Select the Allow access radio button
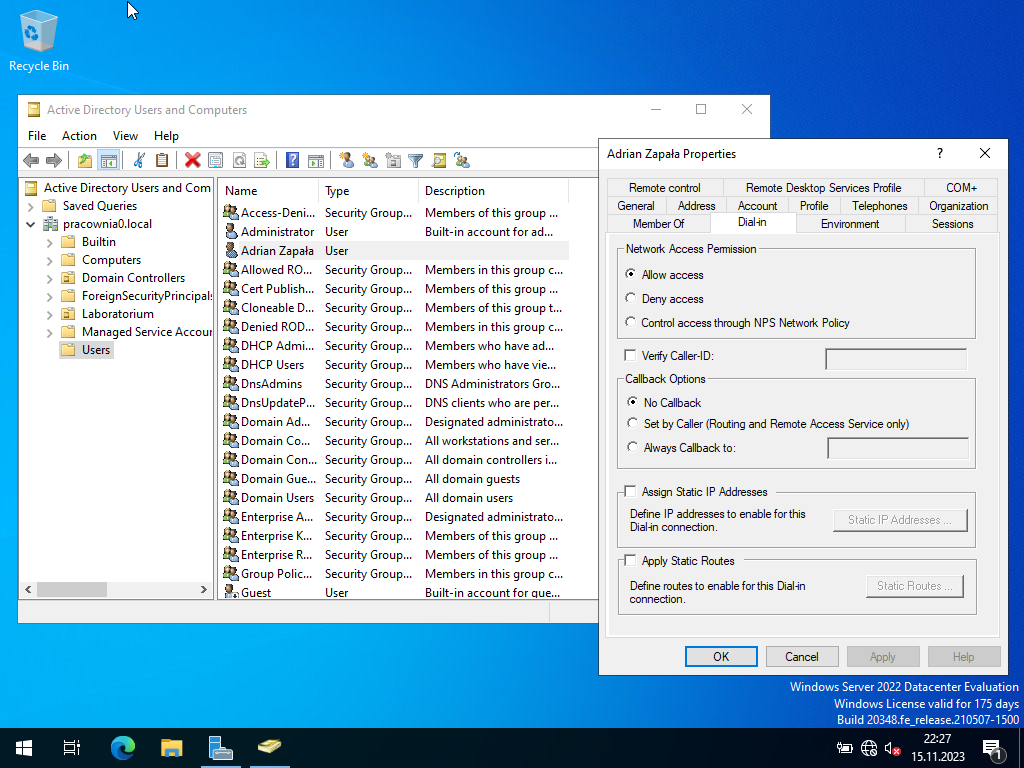 click(x=630, y=274)
